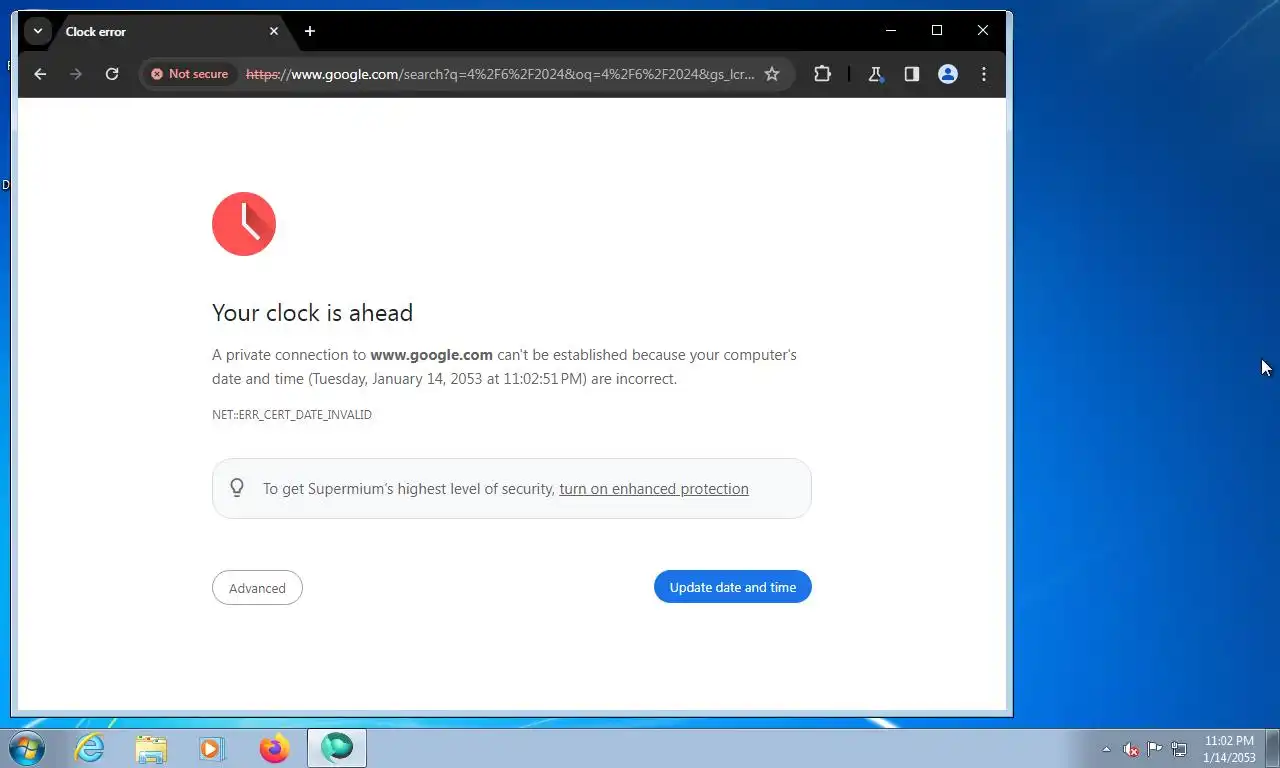
Task: Open the tab search dropdown arrow
Action: [x=38, y=31]
